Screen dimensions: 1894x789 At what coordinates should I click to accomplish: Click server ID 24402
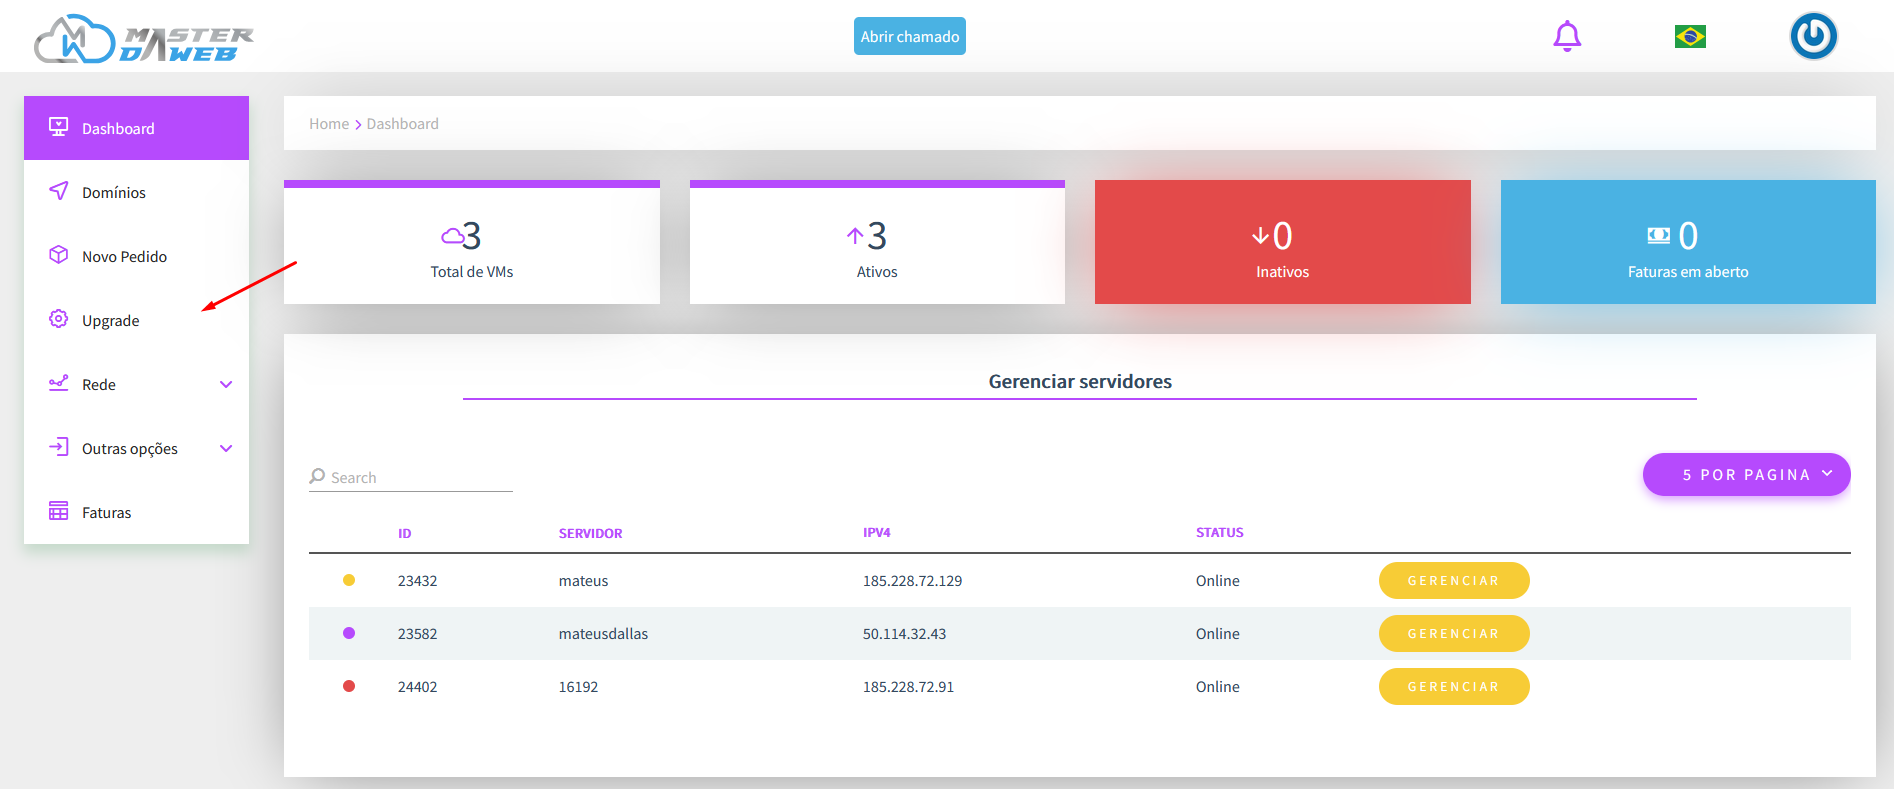[x=418, y=687]
